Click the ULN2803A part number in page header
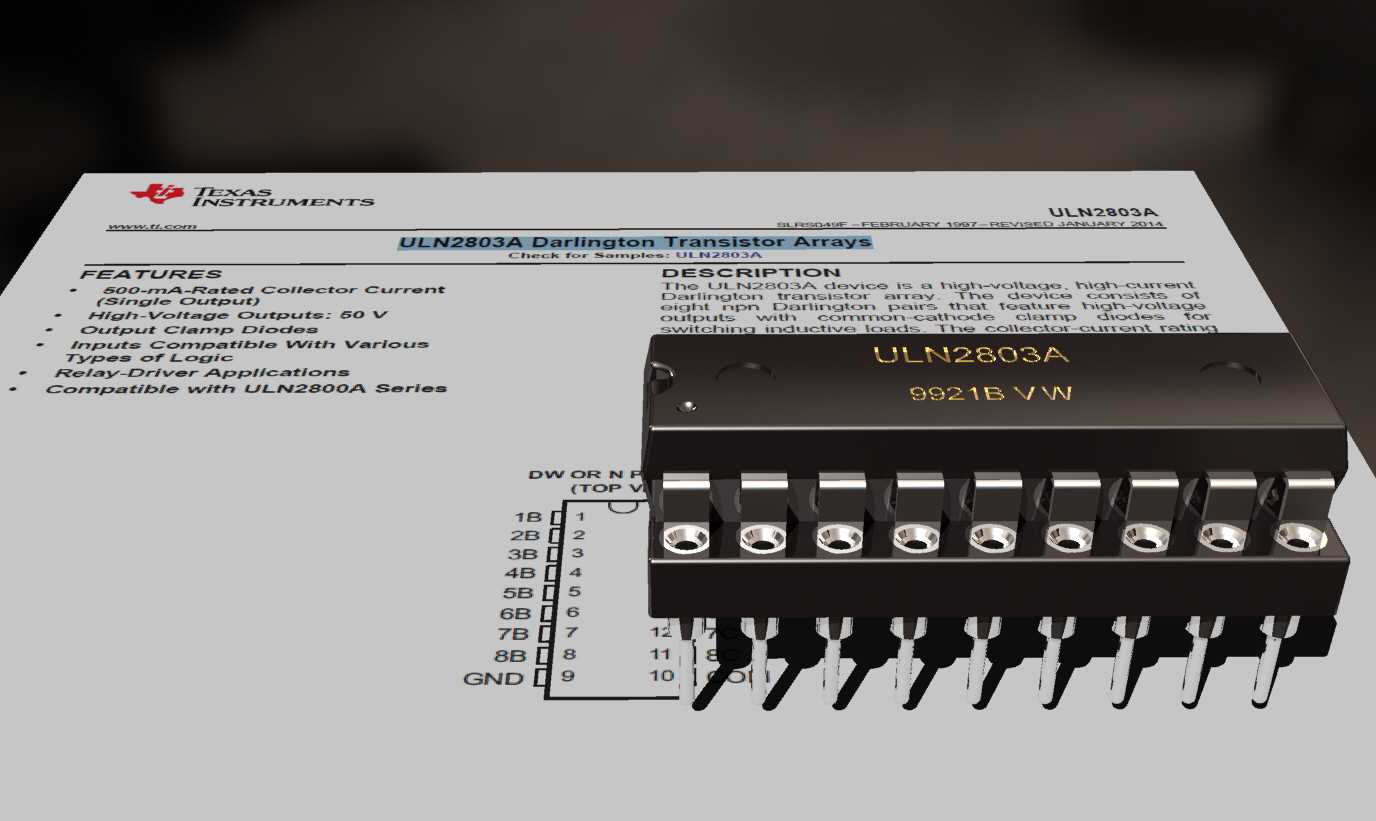 [1103, 212]
